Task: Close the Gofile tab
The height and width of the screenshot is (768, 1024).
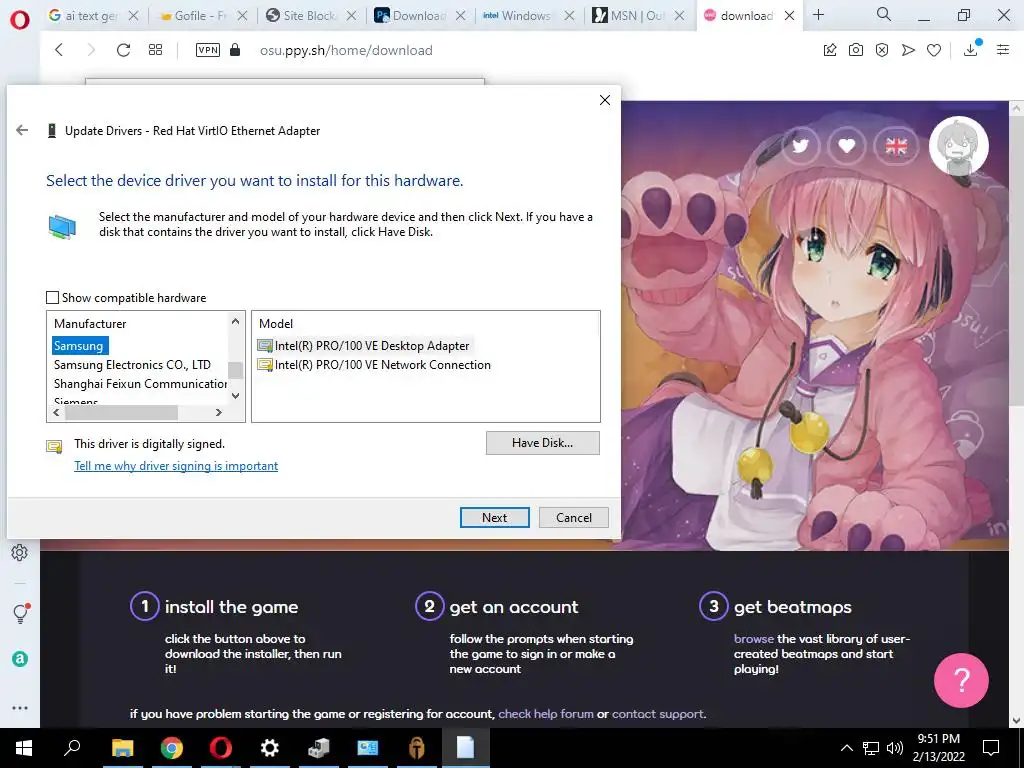Action: 242,16
